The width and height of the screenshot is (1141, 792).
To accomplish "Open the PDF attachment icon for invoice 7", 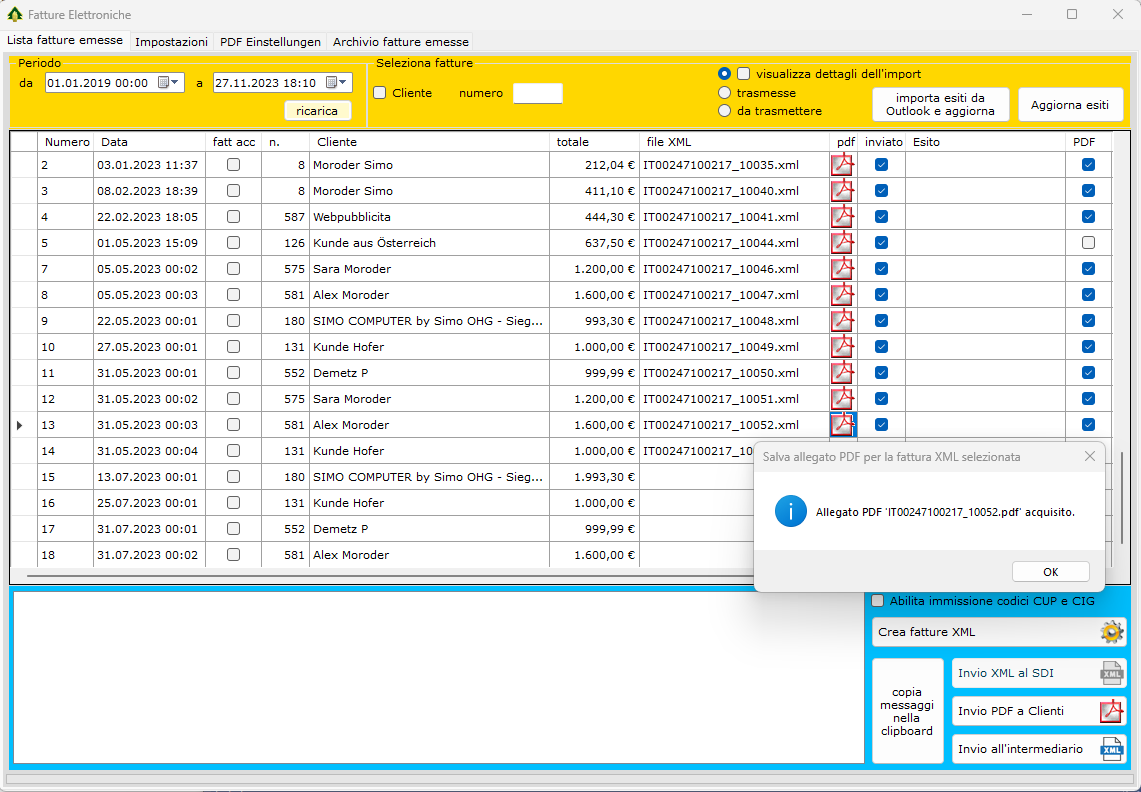I will (x=843, y=269).
